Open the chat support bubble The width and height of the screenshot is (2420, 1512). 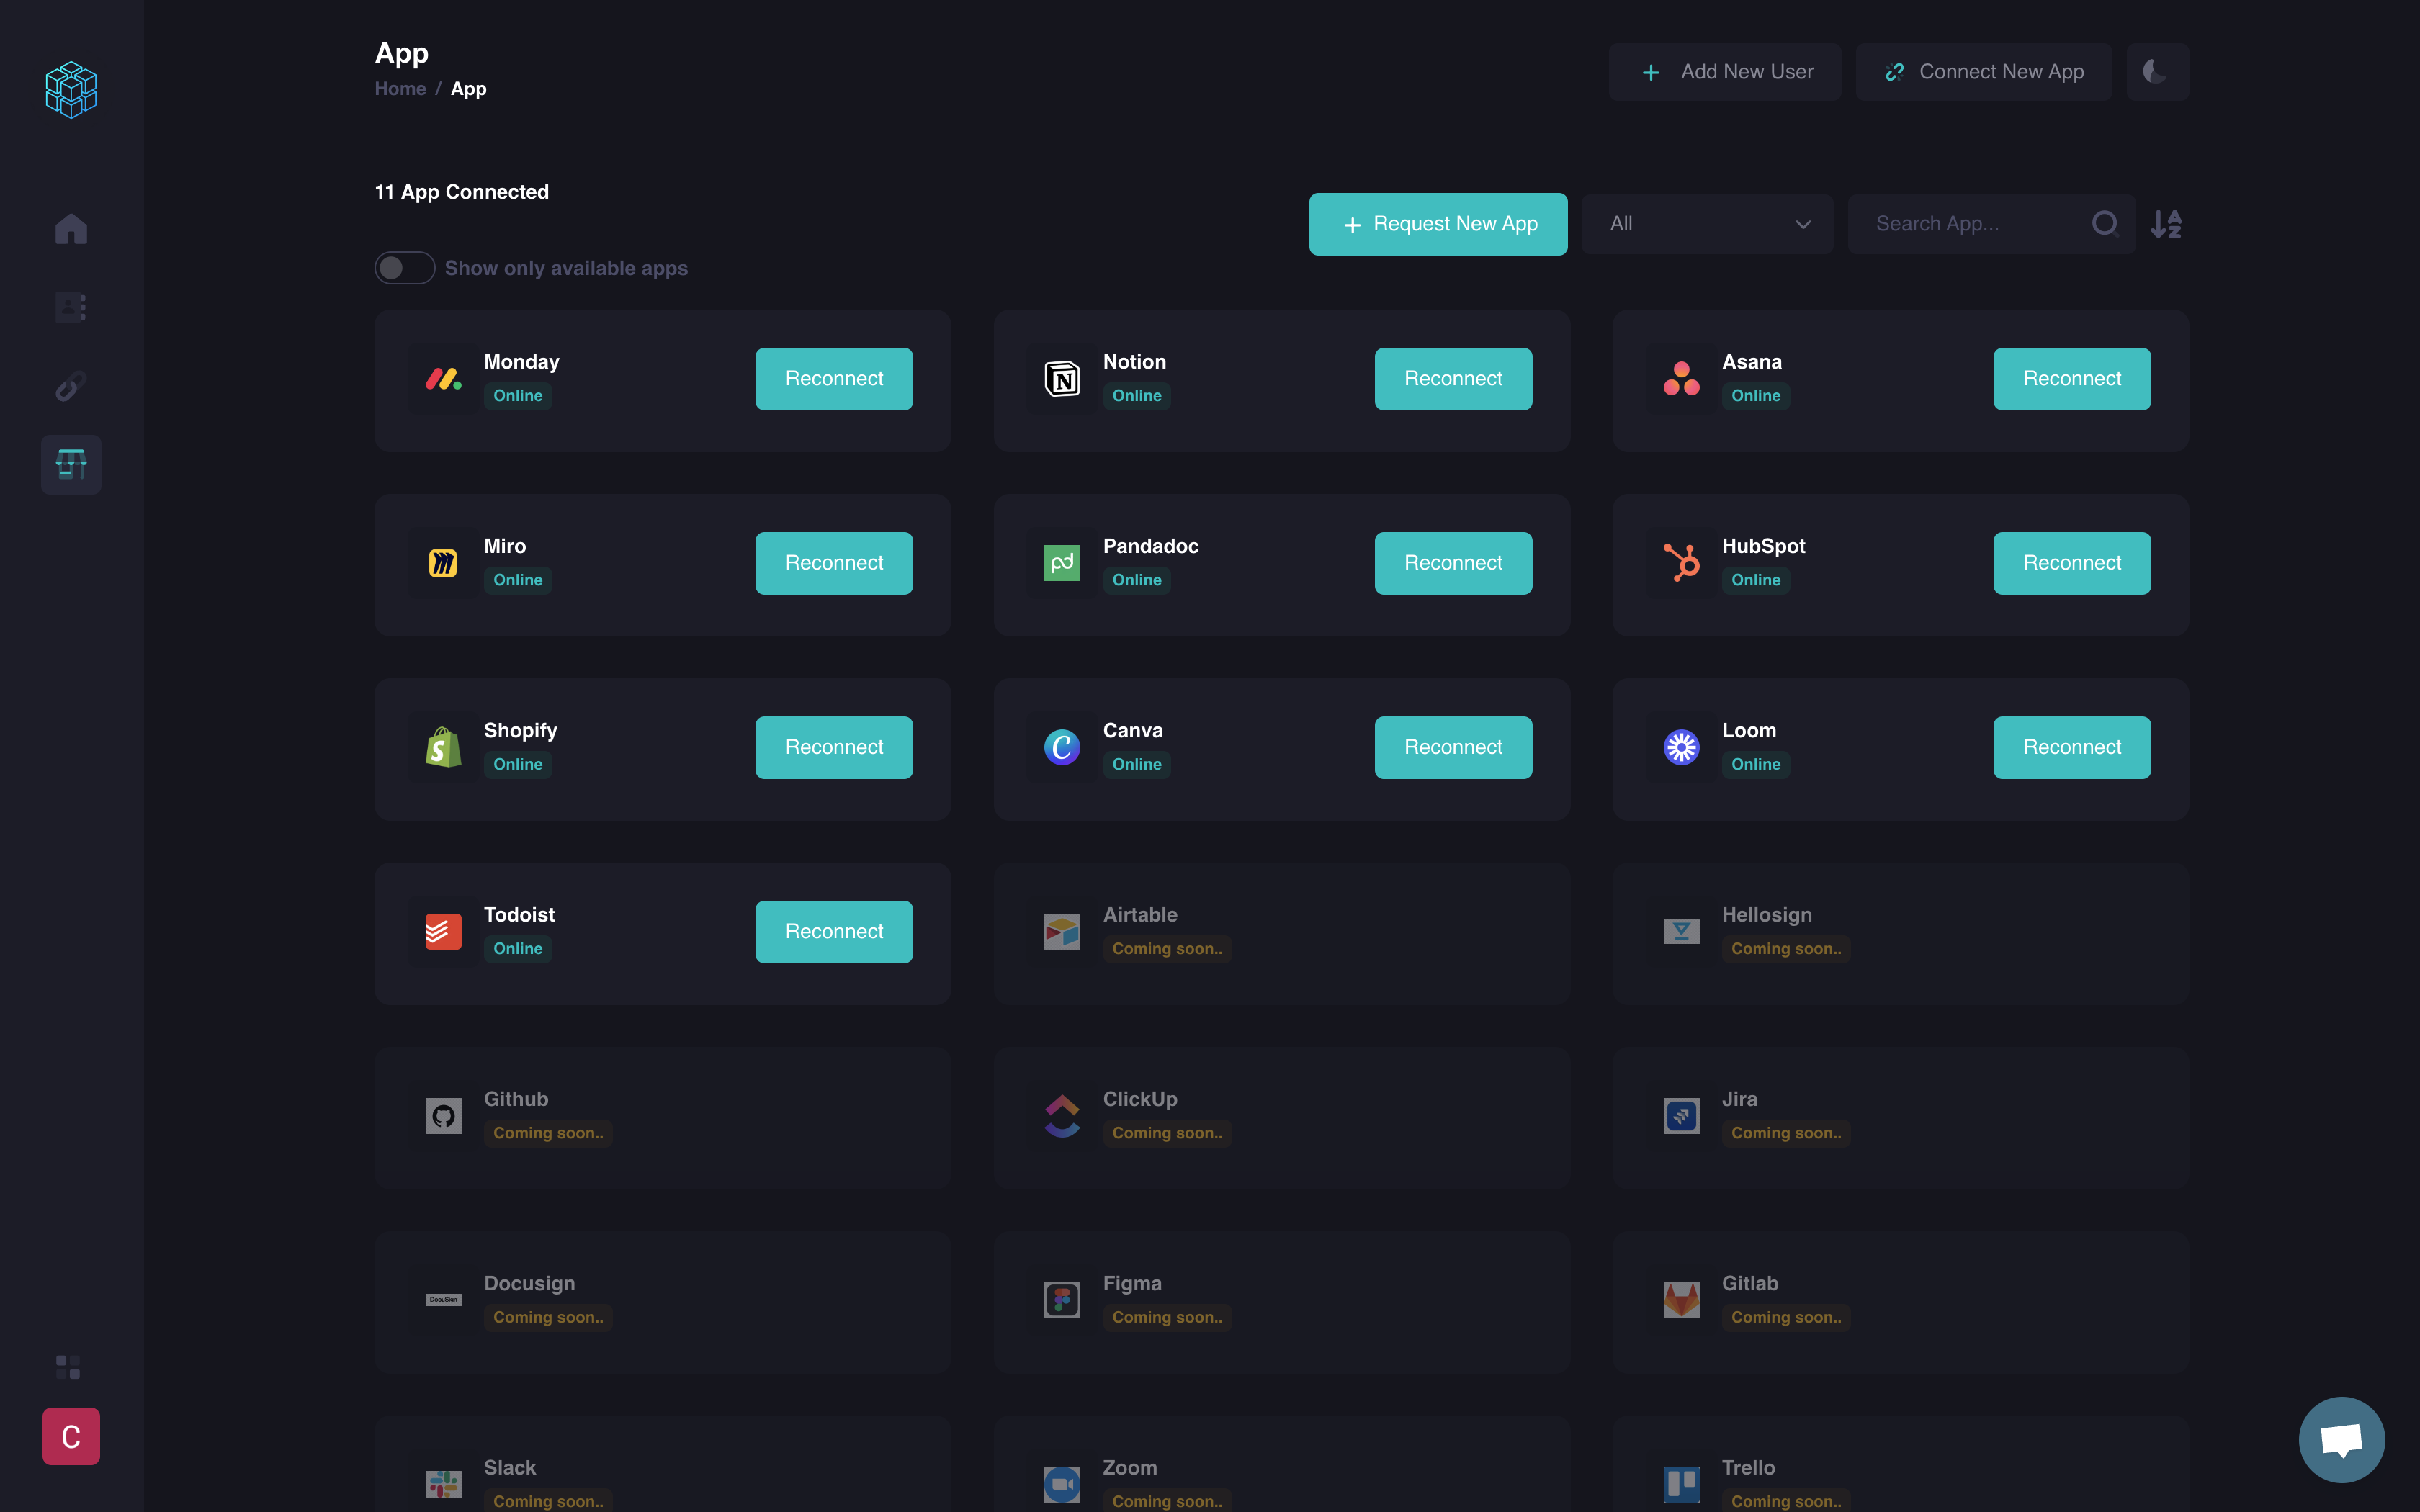click(2341, 1439)
